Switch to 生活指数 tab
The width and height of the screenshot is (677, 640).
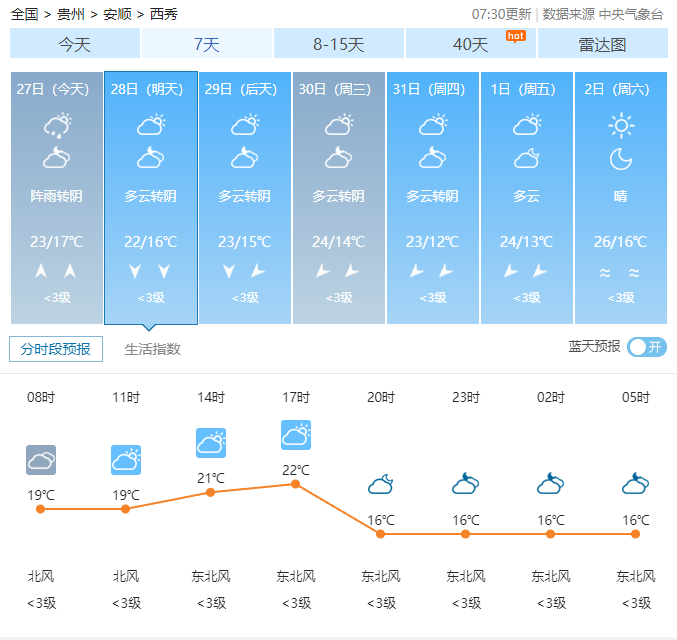pos(152,349)
